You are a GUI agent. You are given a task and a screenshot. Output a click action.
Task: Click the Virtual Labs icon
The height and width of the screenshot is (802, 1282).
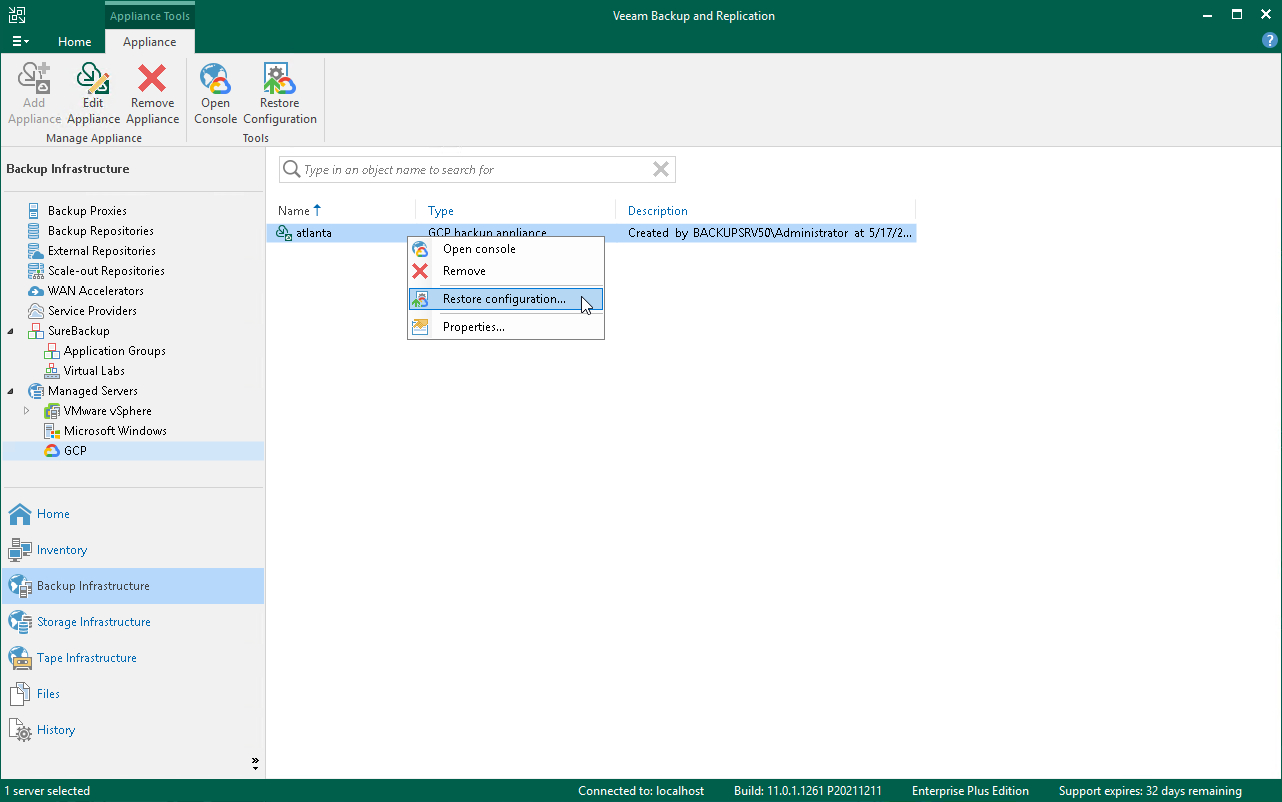coord(52,371)
